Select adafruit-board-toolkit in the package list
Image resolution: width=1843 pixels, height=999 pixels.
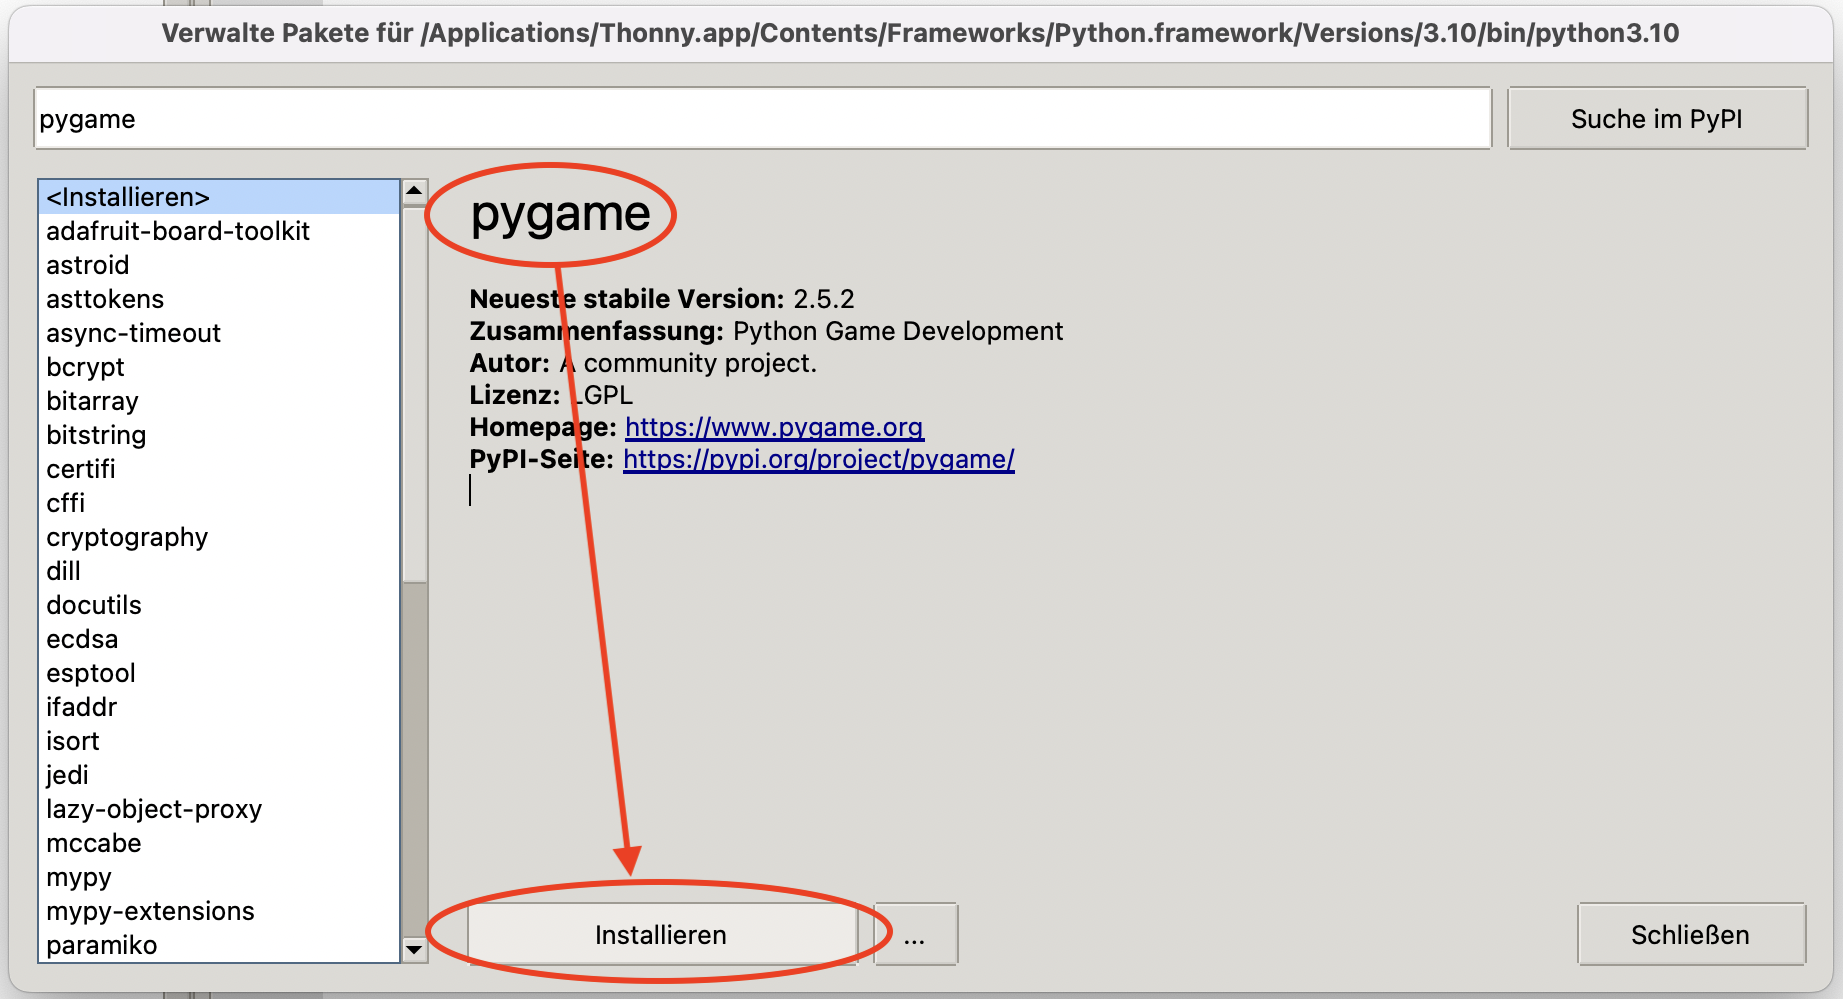tap(178, 231)
